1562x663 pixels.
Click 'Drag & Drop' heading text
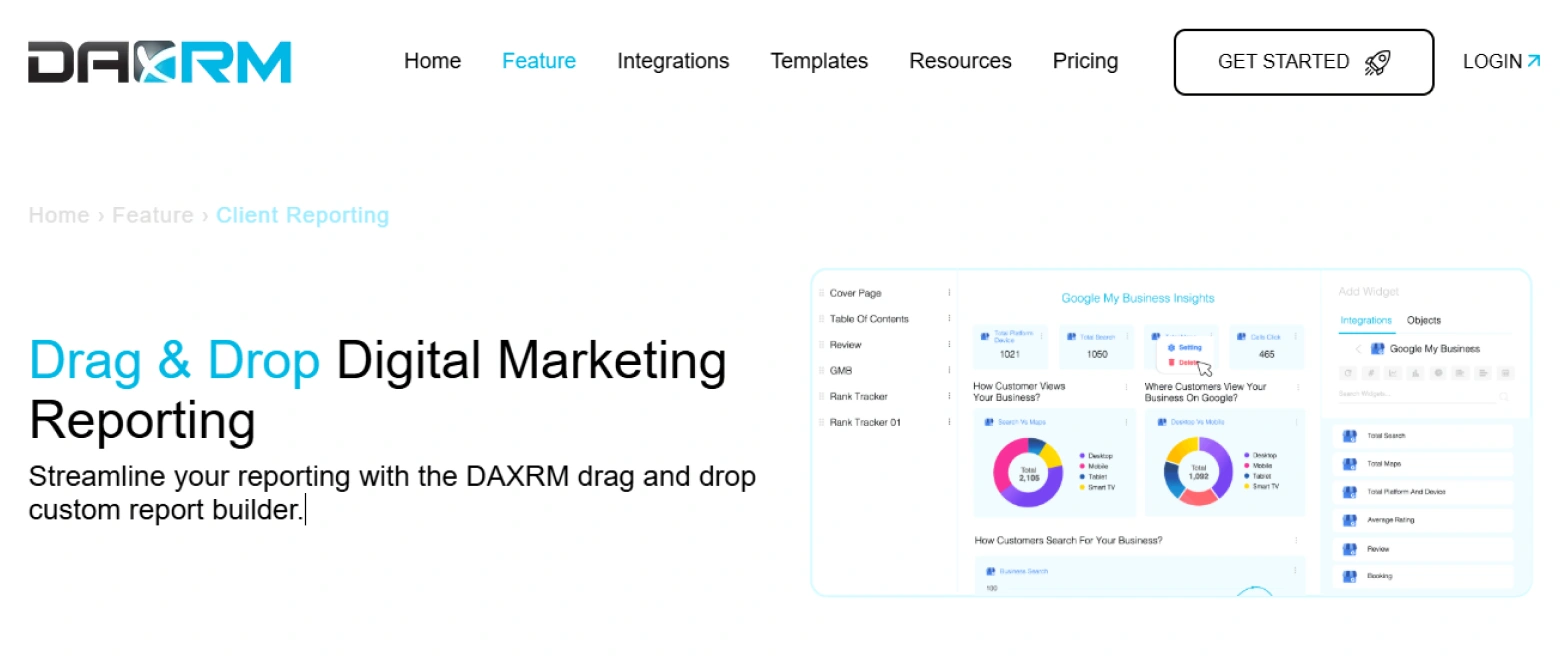(x=175, y=360)
